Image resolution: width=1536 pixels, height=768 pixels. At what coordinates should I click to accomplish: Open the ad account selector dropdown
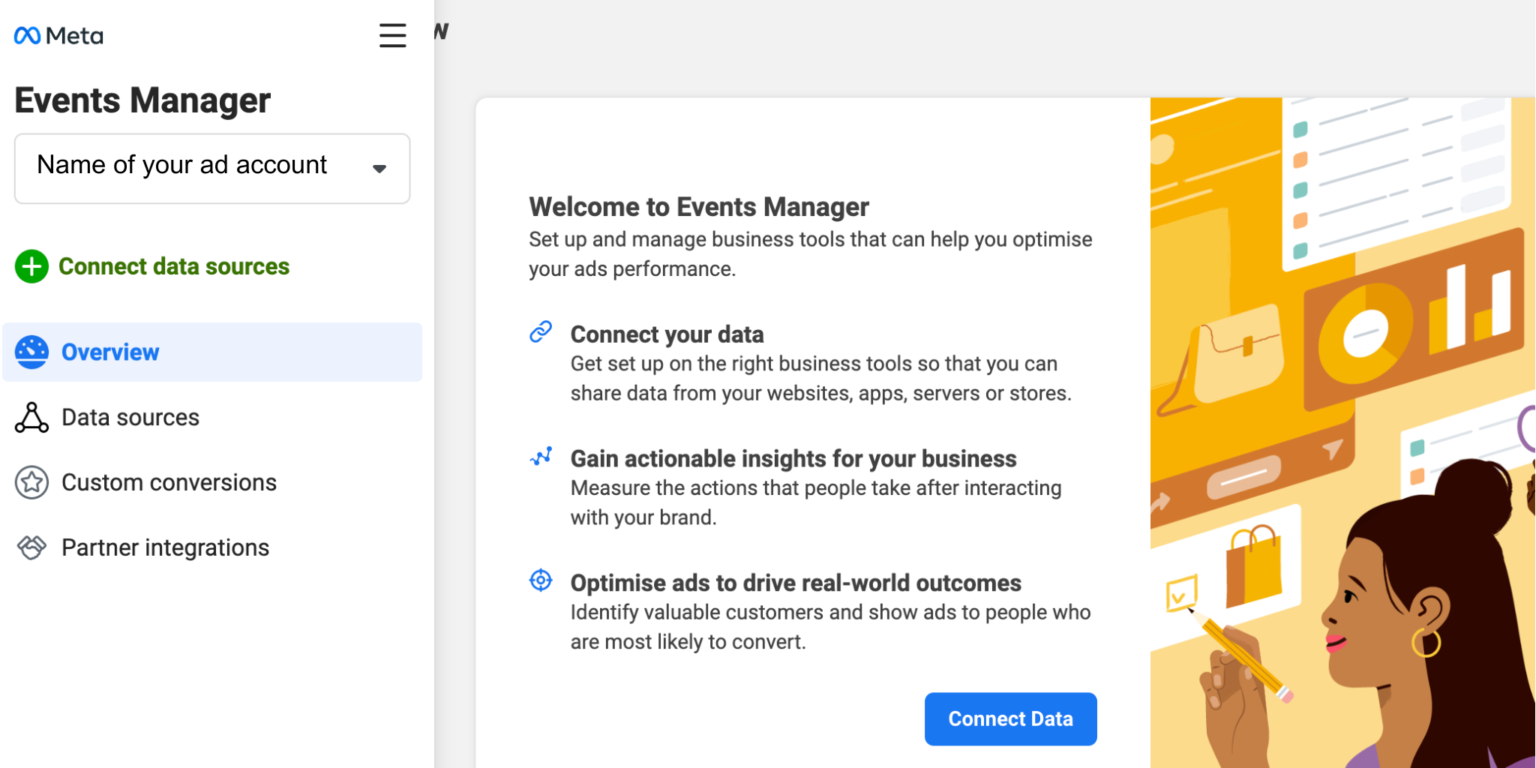click(212, 168)
